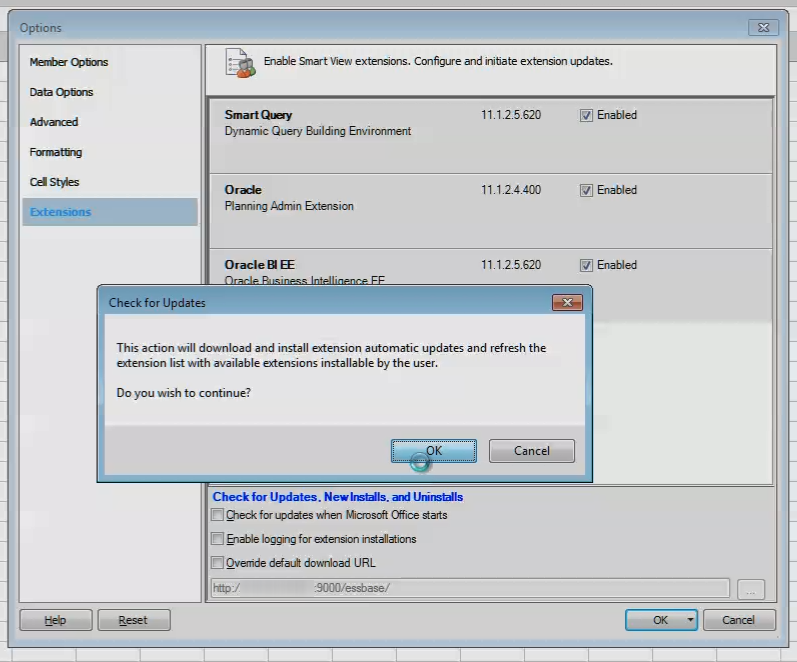
Task: Click the download URL input field
Action: pos(470,588)
